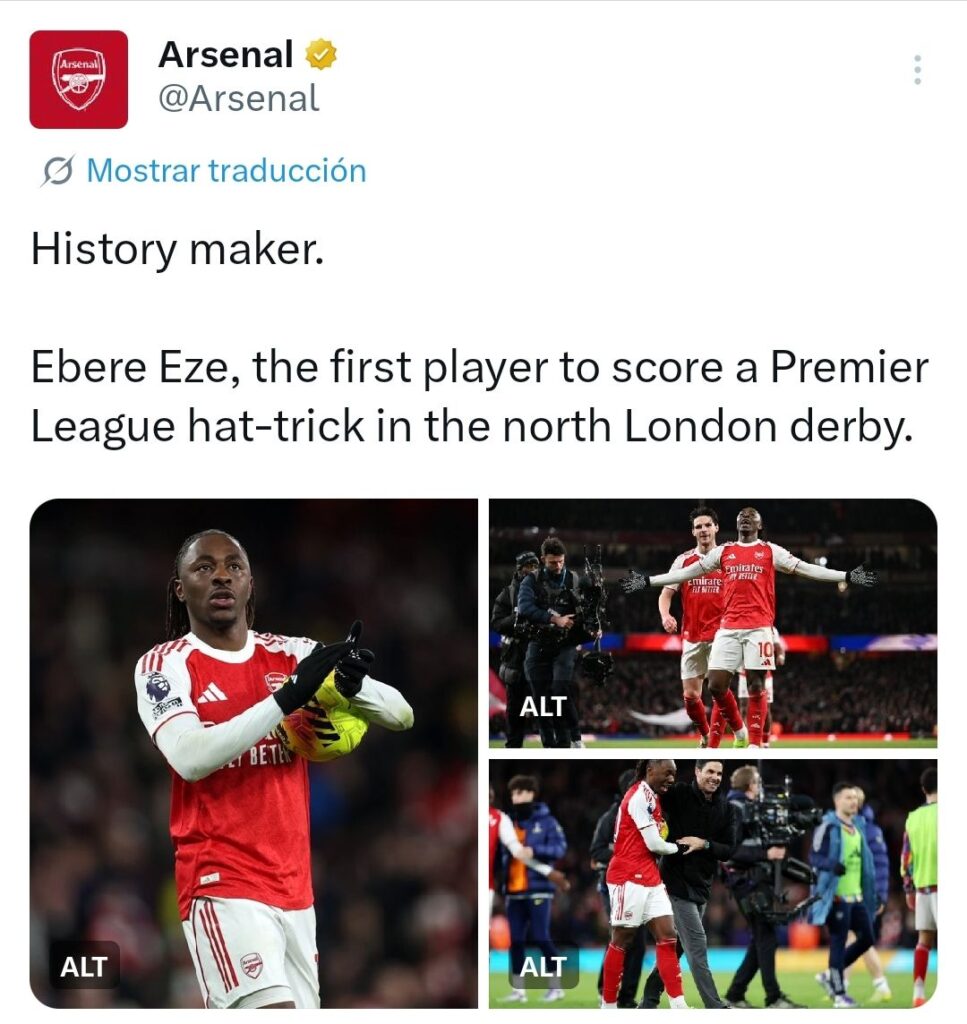This screenshot has height=1024, width=967.
Task: Click the Arsenal display name
Action: 226,56
